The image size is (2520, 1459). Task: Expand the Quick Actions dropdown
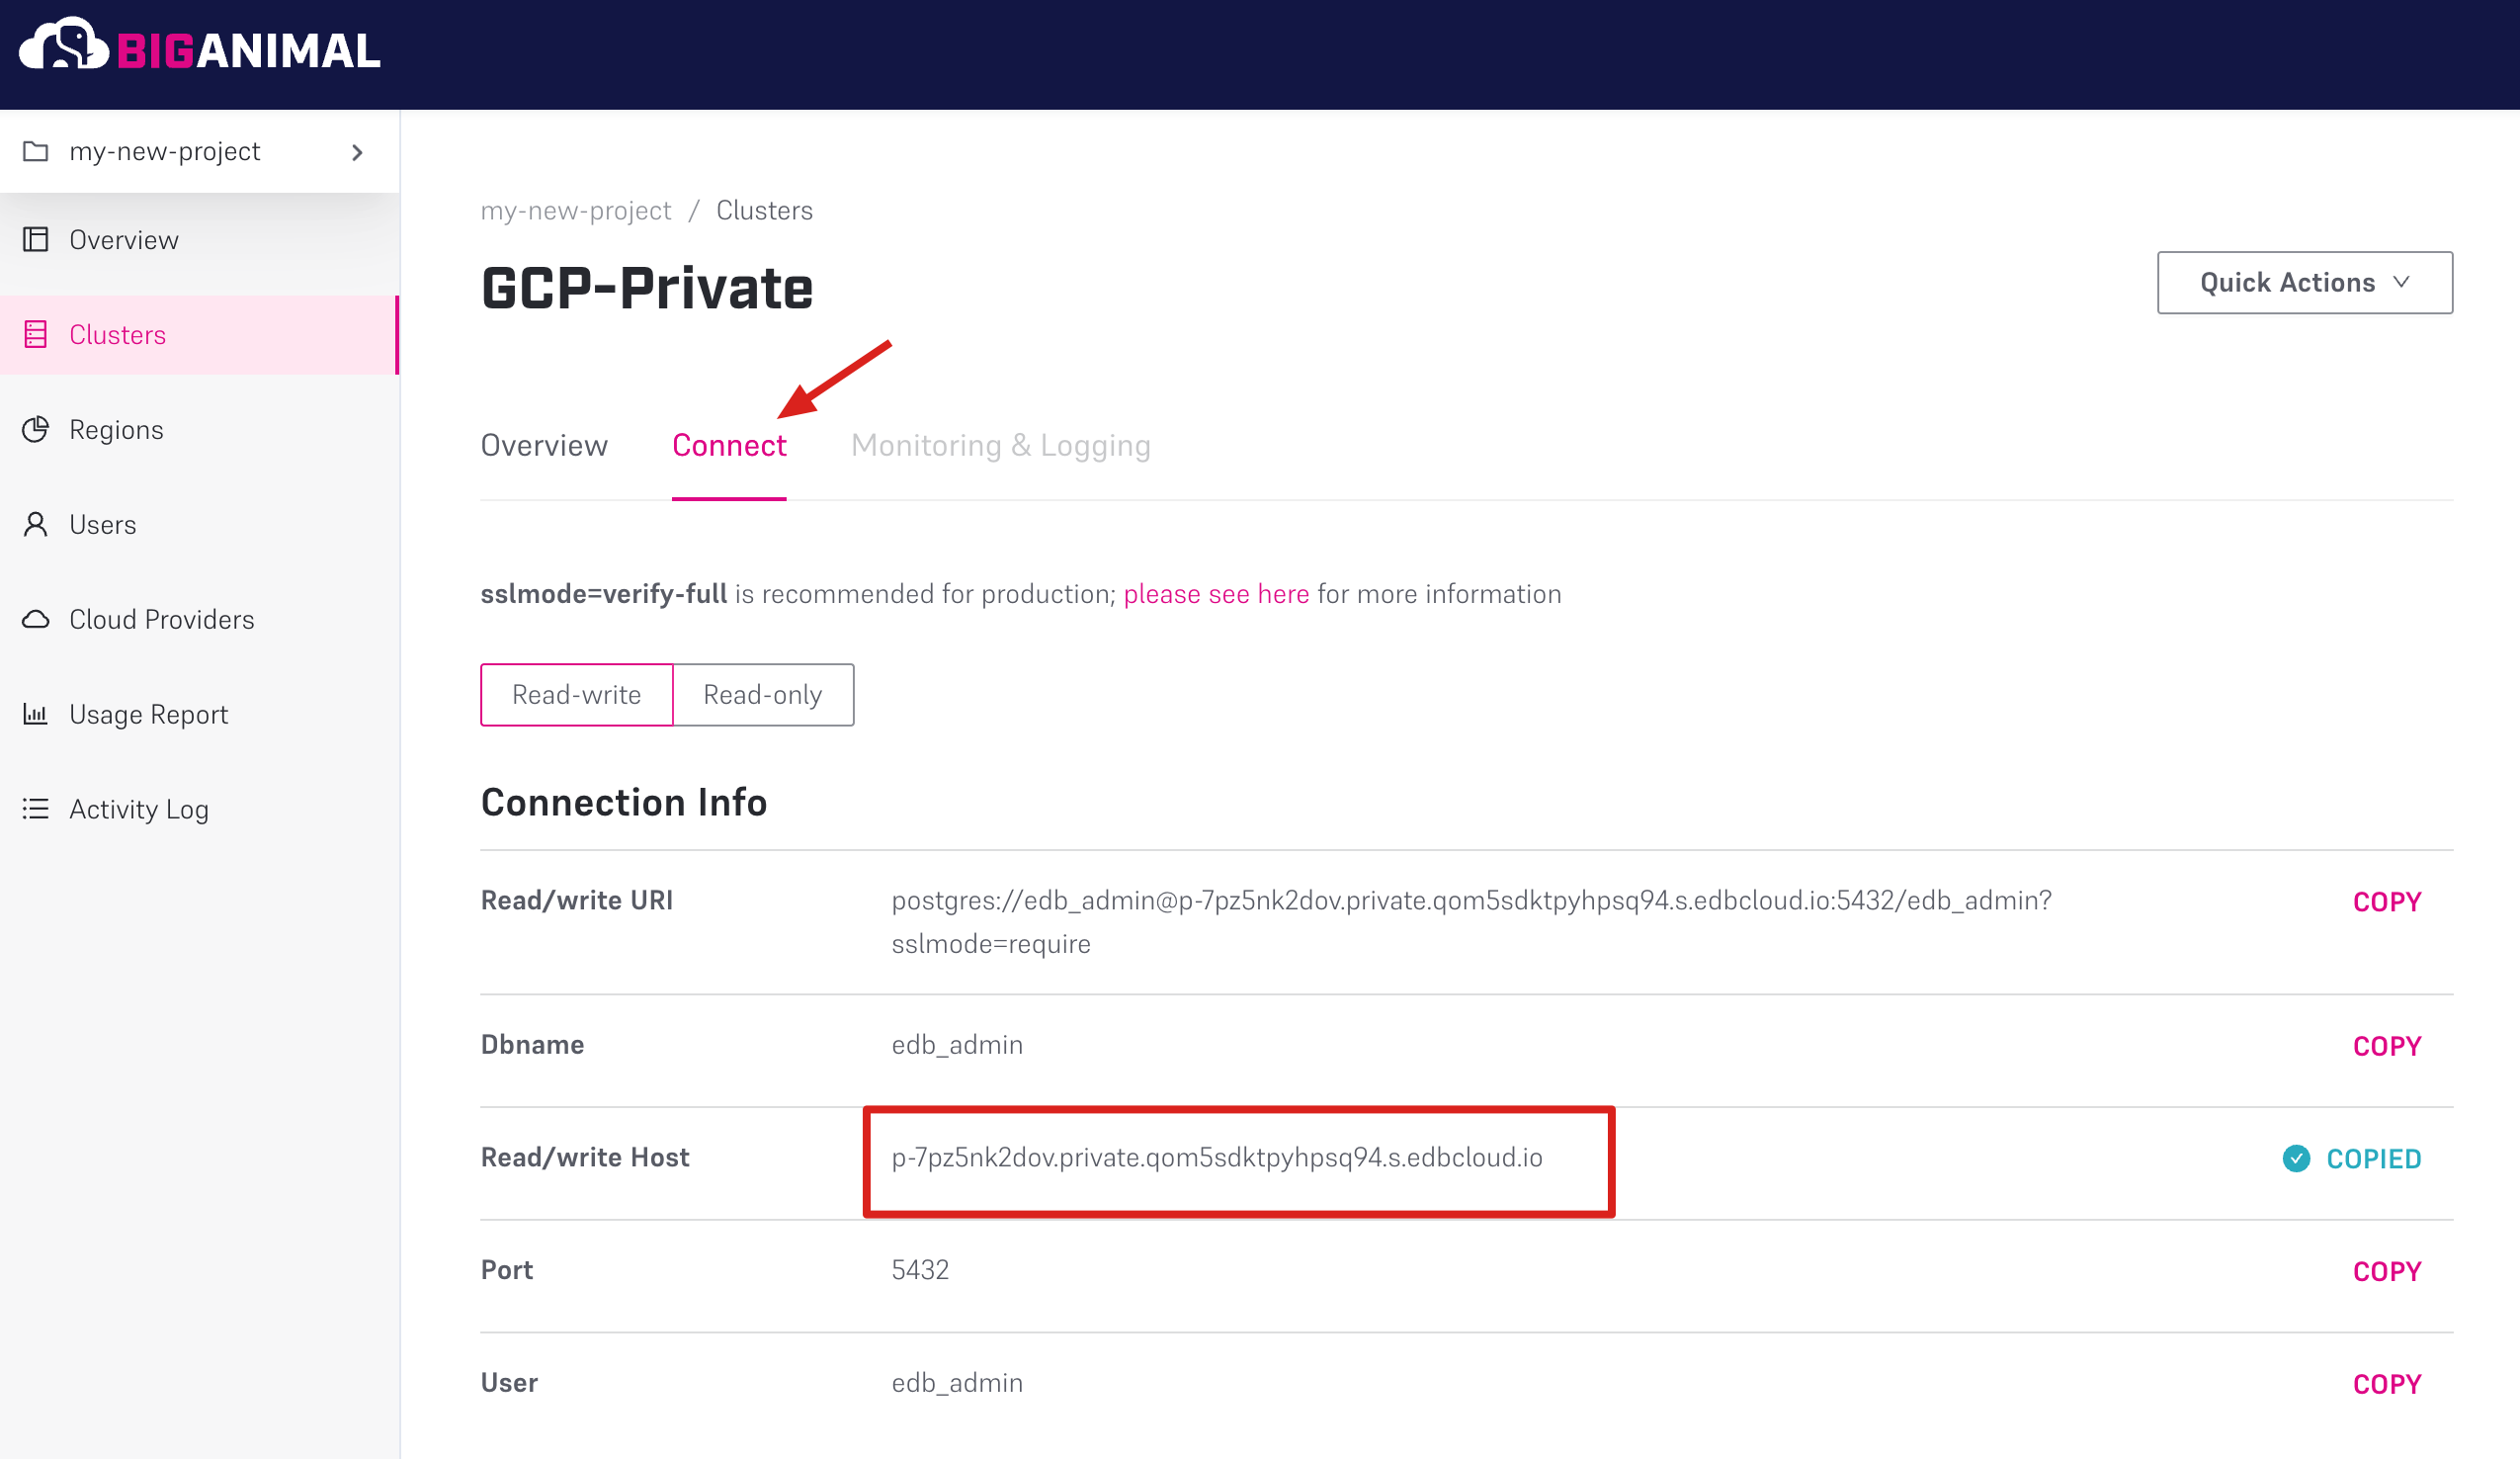click(x=2304, y=282)
